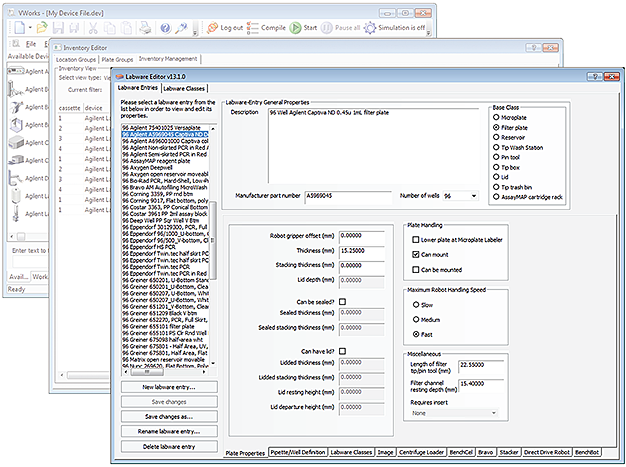
Task: Click the Pause all toolbar icon
Action: click(x=326, y=28)
